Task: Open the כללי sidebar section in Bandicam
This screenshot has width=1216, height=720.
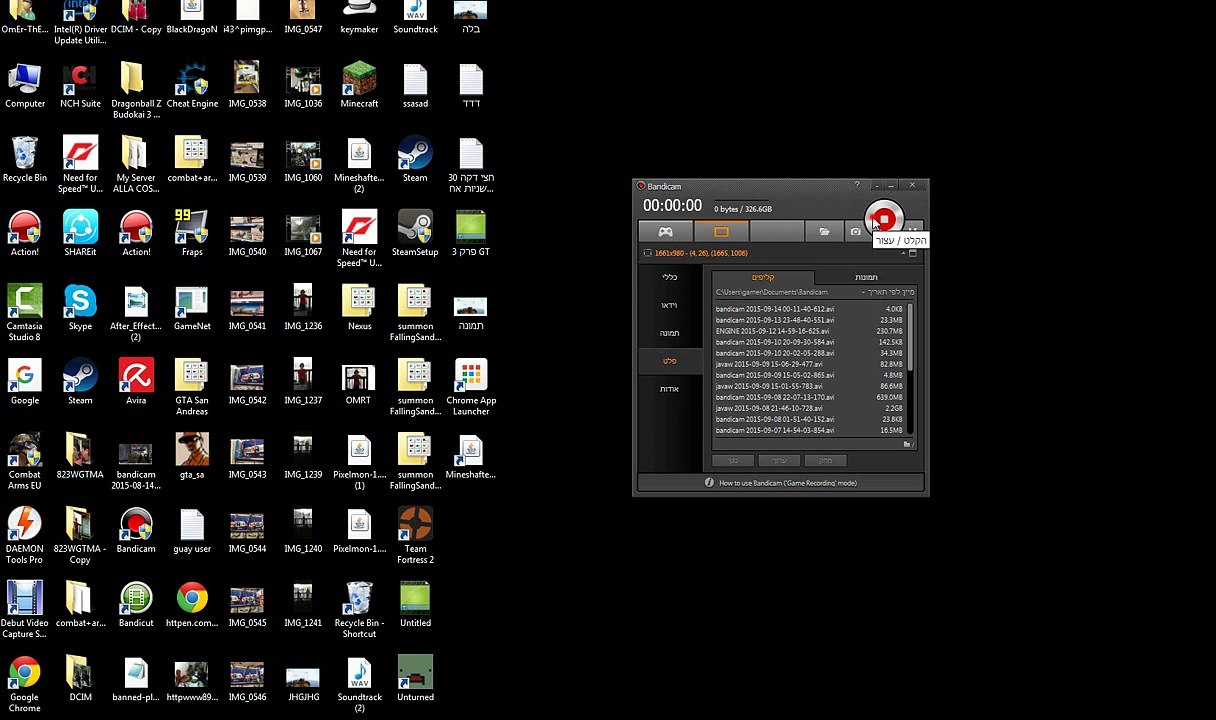Action: pos(669,277)
